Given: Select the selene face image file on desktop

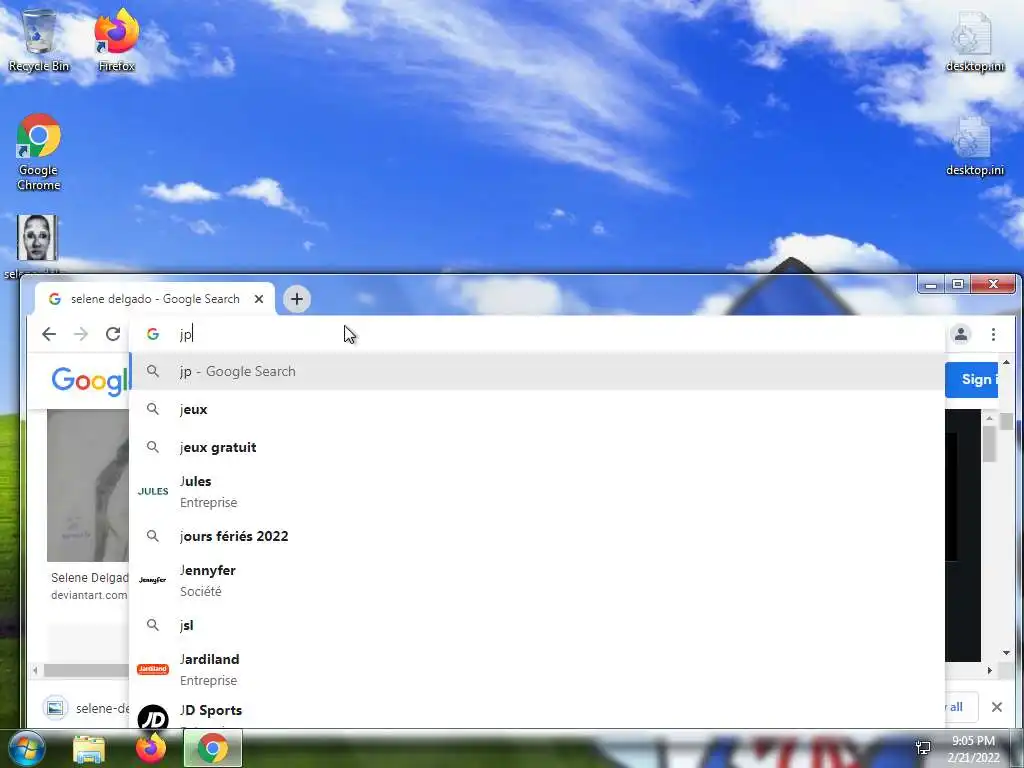Looking at the screenshot, I should [x=37, y=238].
